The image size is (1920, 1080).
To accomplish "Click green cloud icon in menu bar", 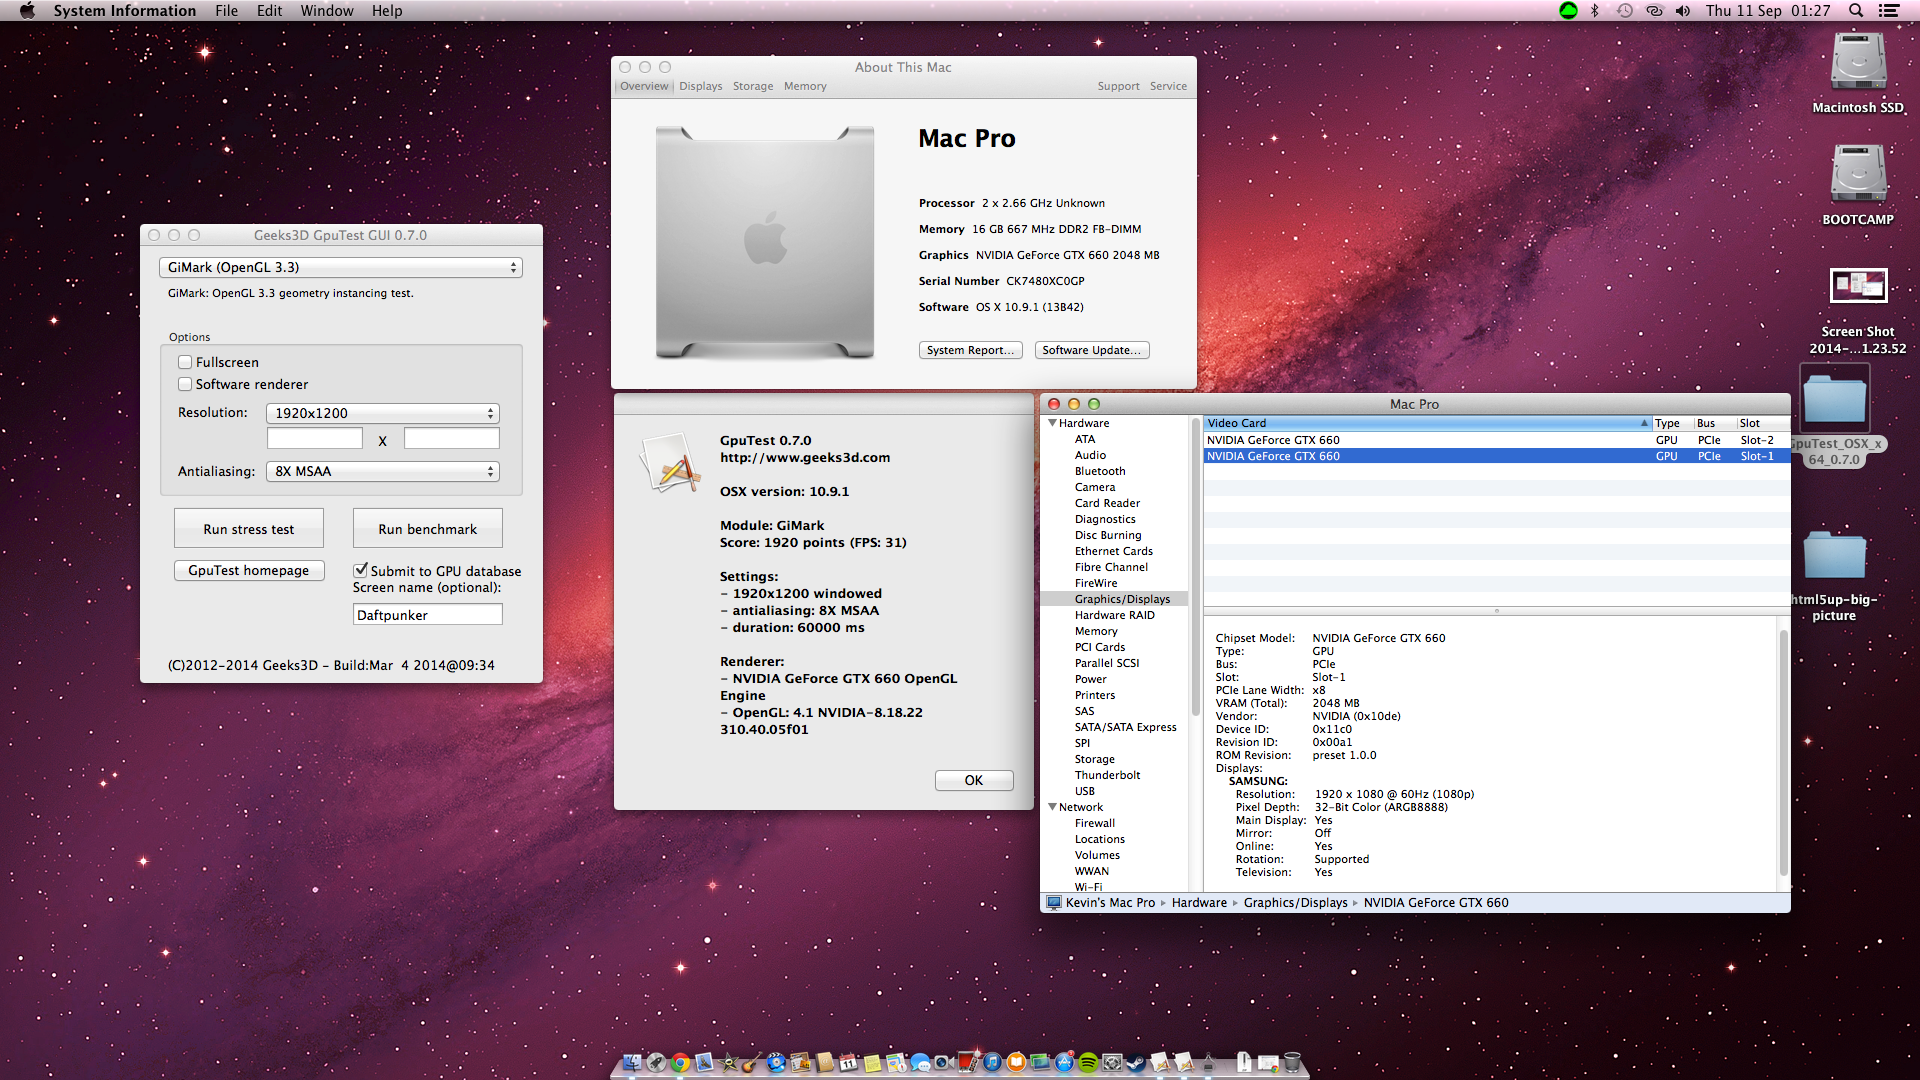I will tap(1568, 11).
